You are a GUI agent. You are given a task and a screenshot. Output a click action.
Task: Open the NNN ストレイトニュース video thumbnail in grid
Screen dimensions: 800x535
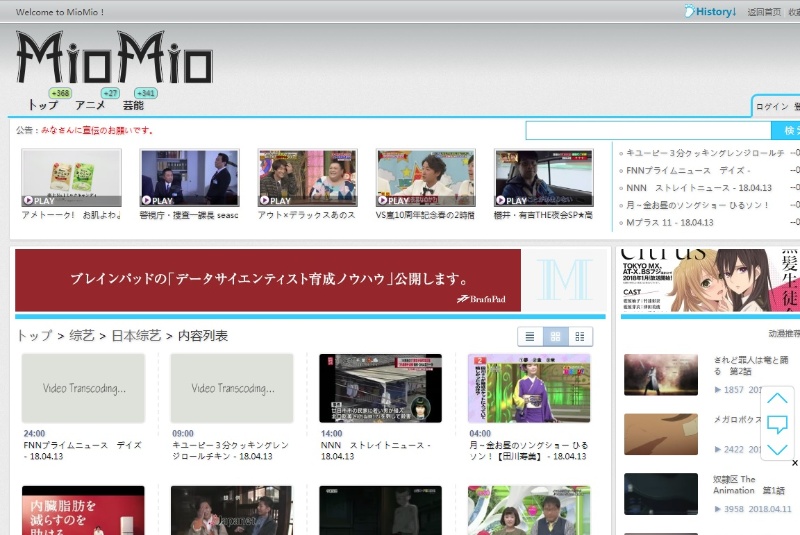coord(380,388)
